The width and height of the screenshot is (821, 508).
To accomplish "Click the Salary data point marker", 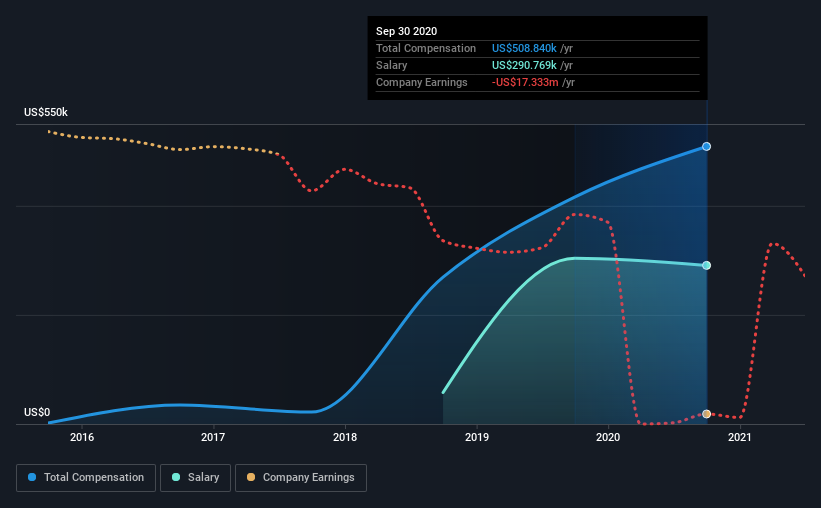I will [706, 266].
